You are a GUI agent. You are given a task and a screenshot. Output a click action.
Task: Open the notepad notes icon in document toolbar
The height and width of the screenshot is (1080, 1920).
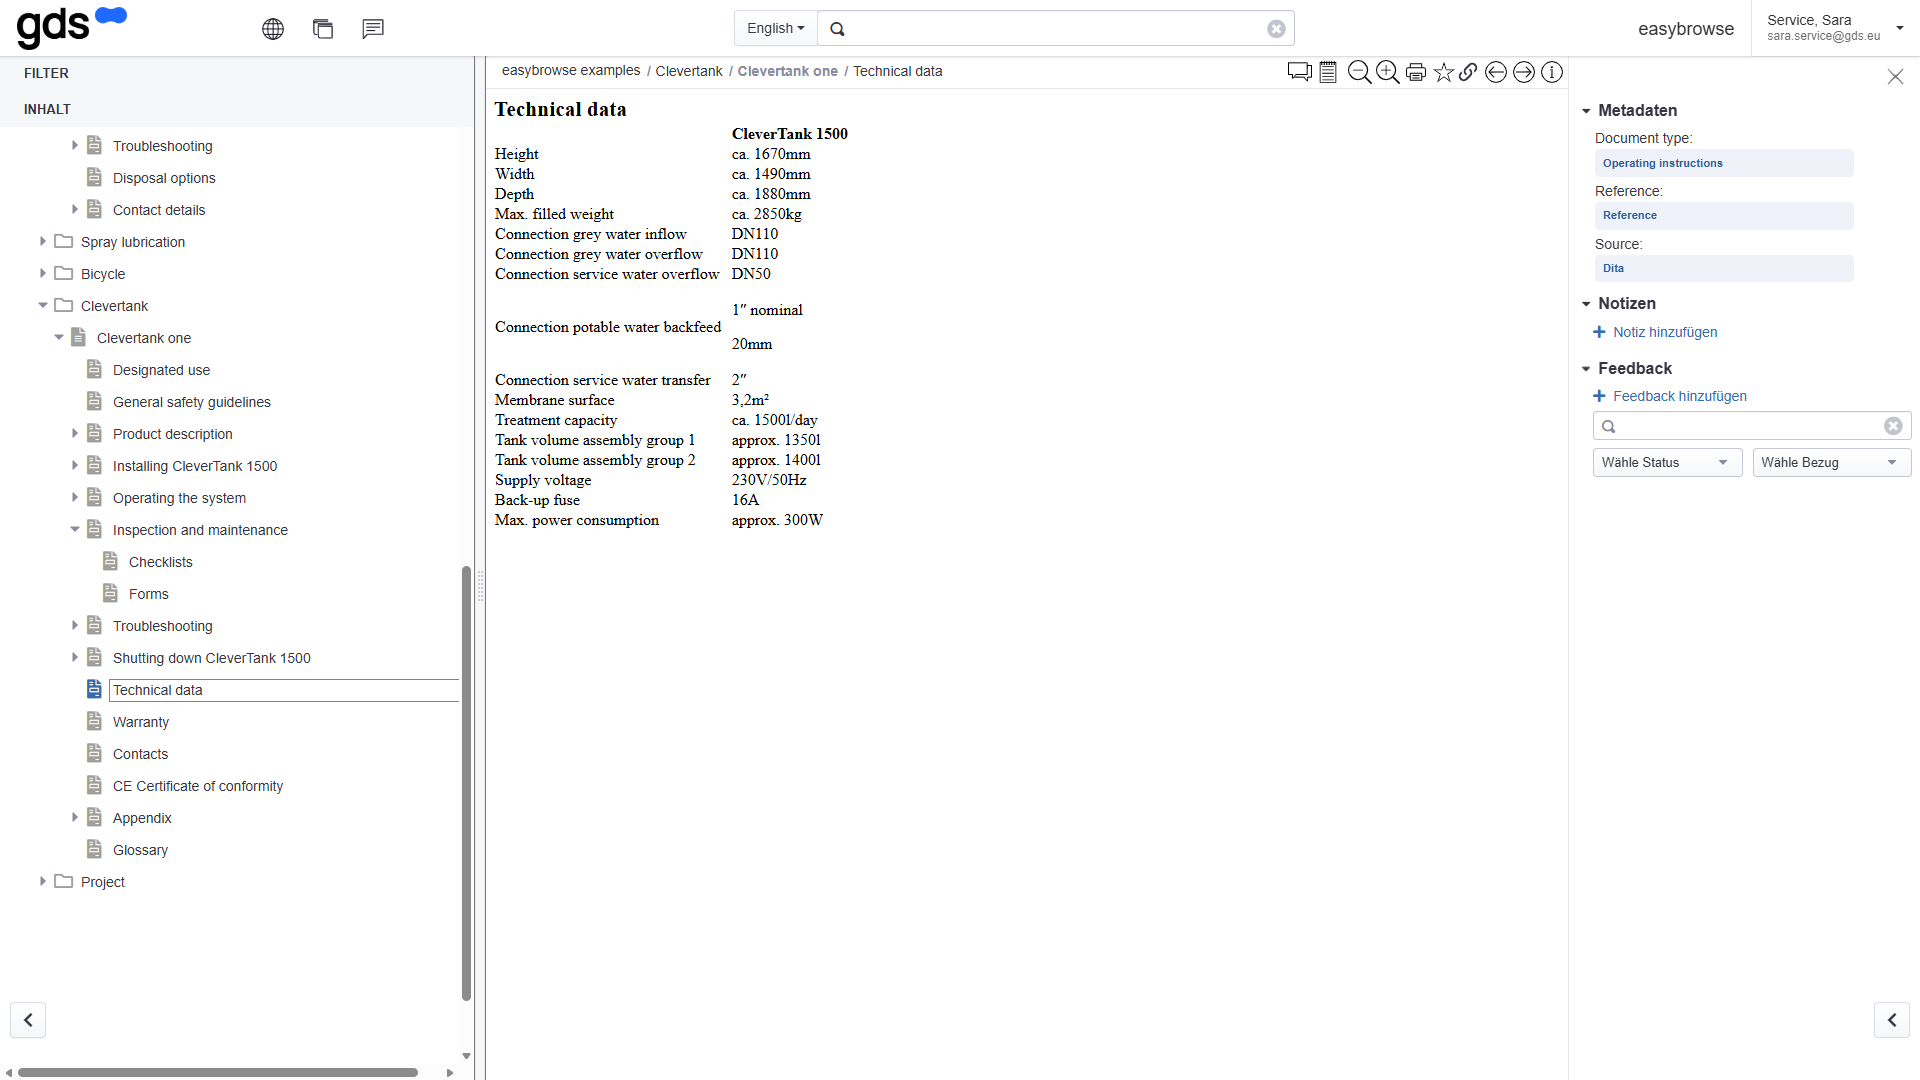(1328, 72)
